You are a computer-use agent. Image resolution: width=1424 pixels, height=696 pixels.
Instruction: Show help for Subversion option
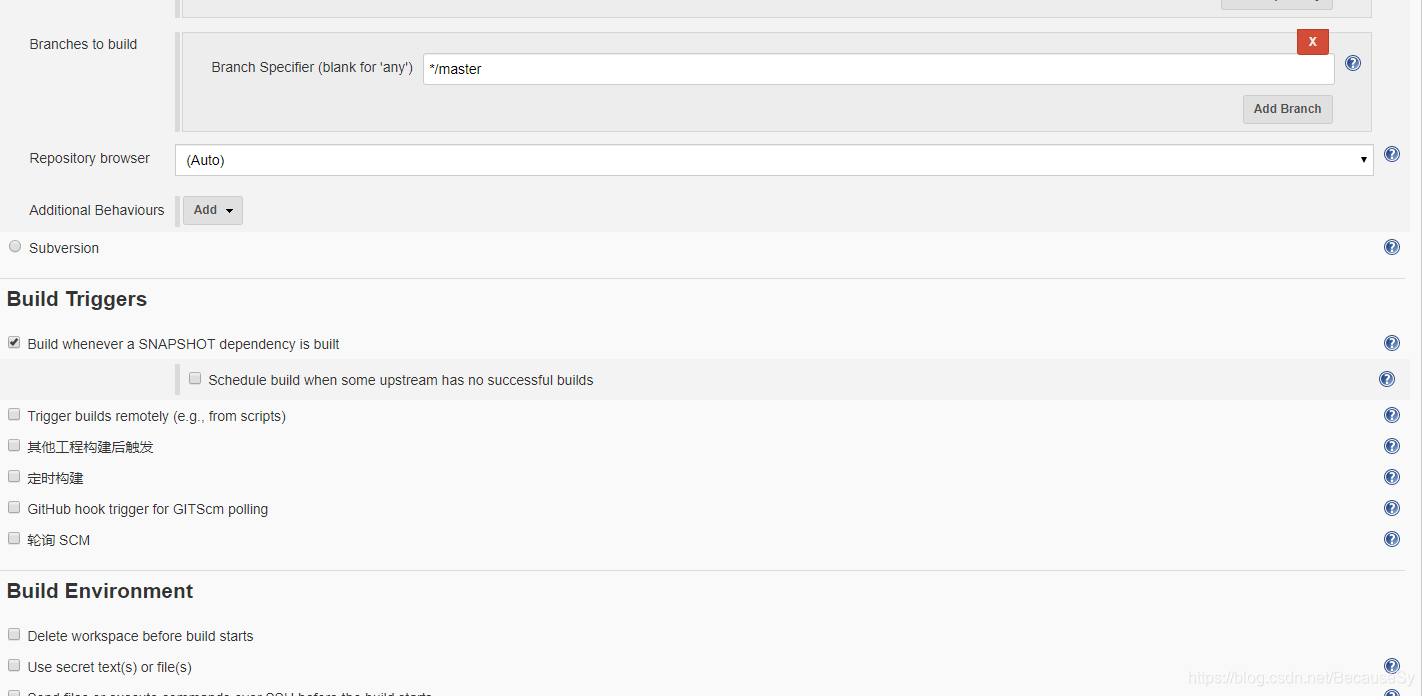(1392, 247)
